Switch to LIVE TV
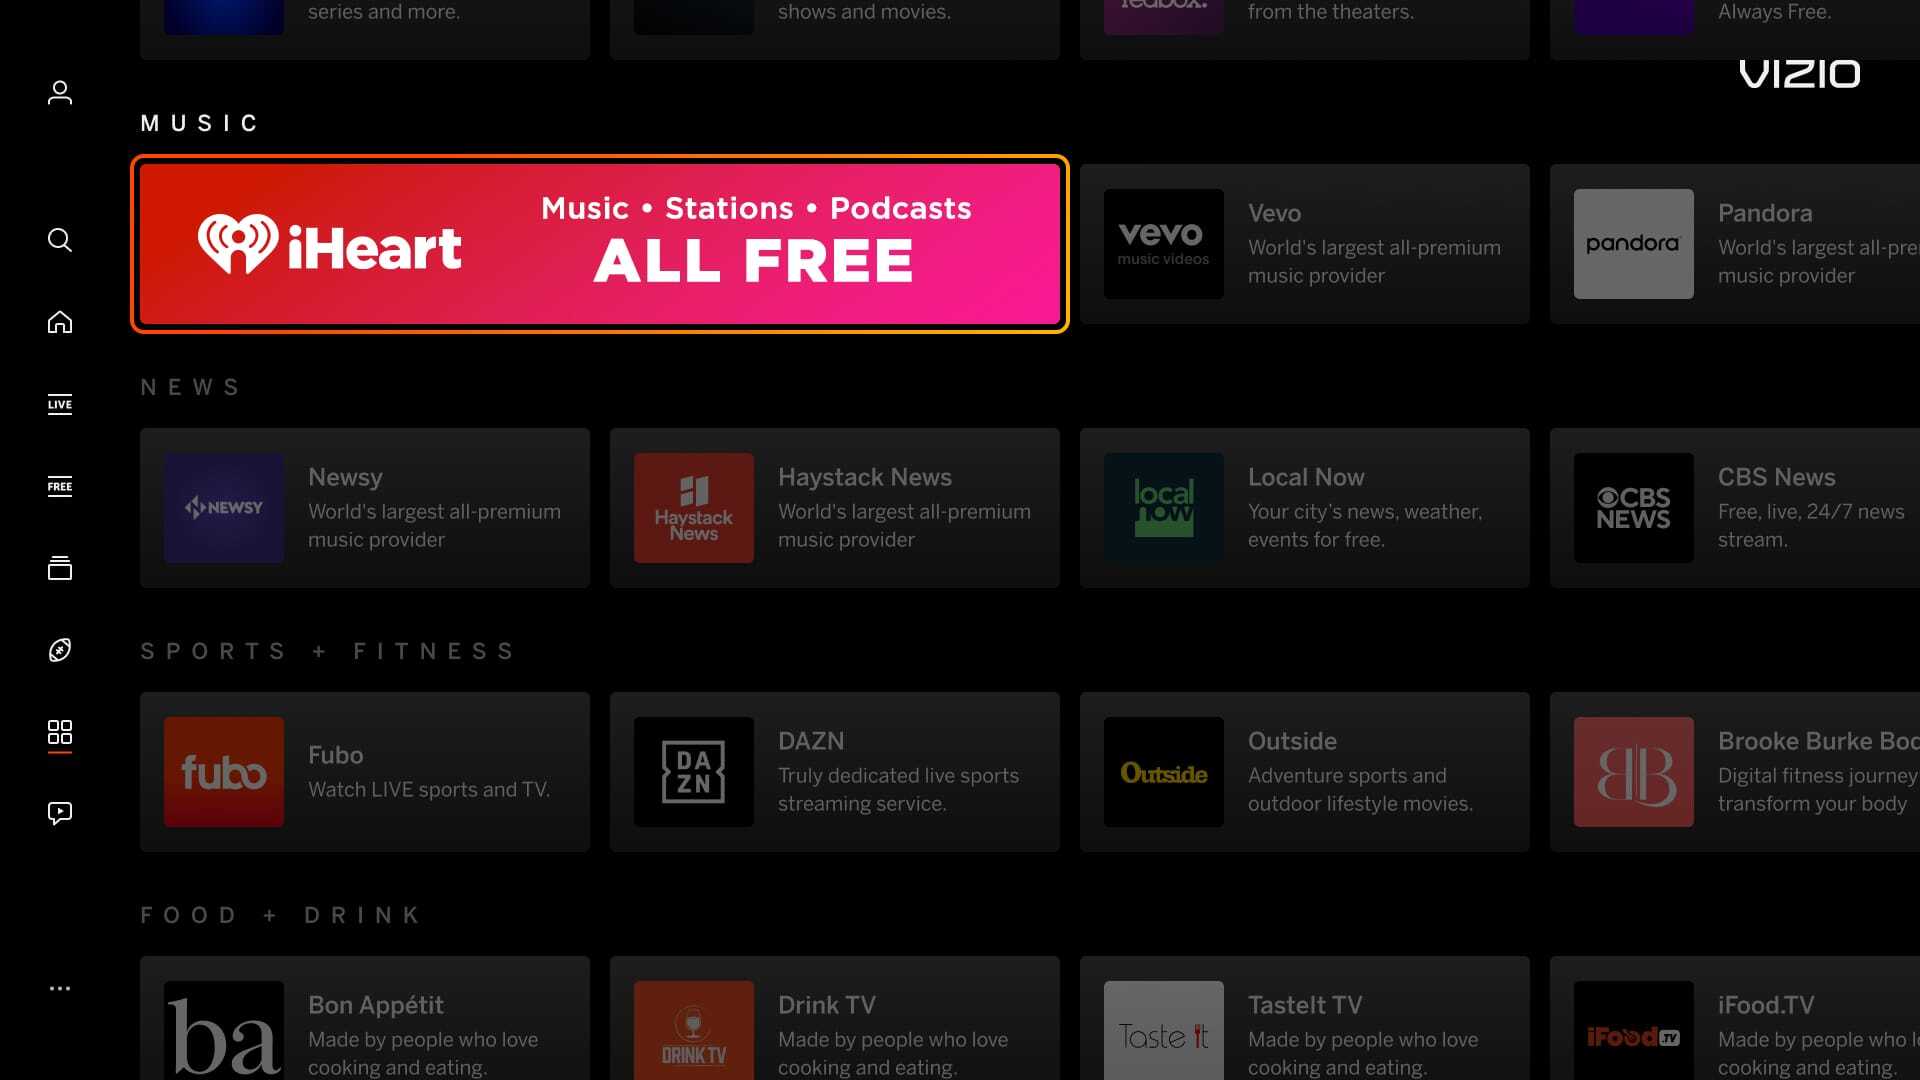 point(60,404)
